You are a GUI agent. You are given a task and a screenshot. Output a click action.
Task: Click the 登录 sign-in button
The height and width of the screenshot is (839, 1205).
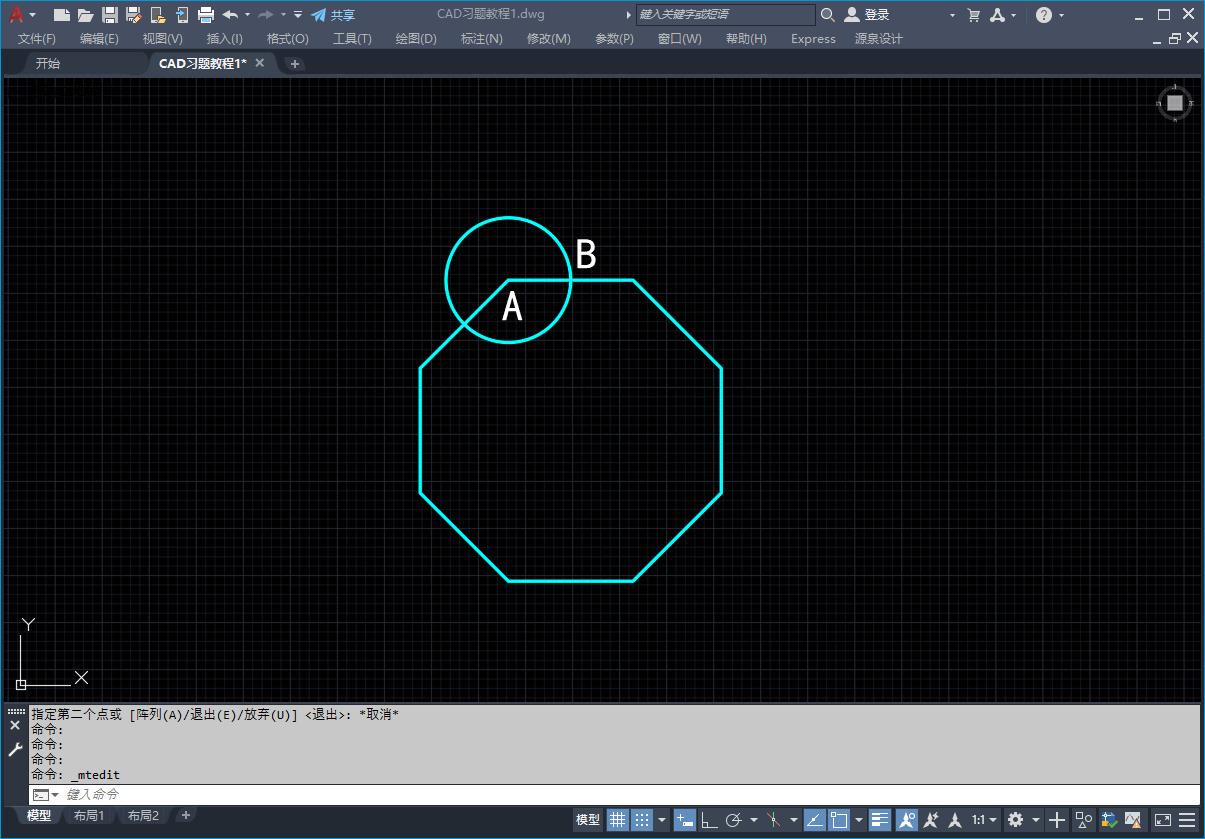[x=867, y=15]
